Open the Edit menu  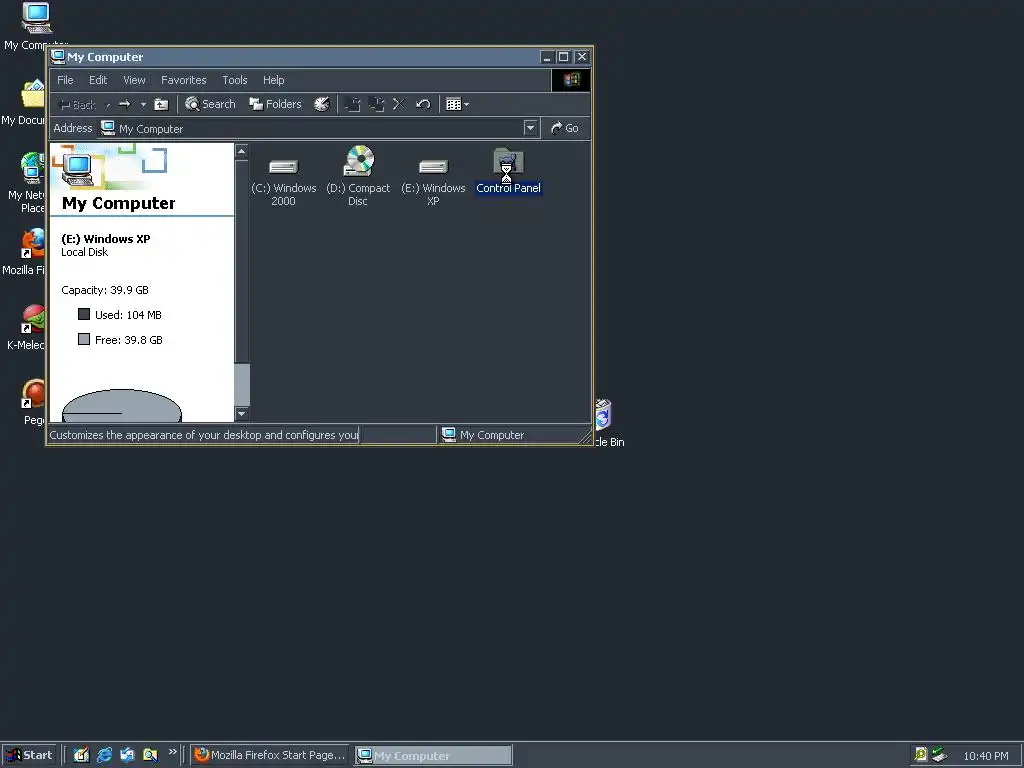tap(98, 80)
